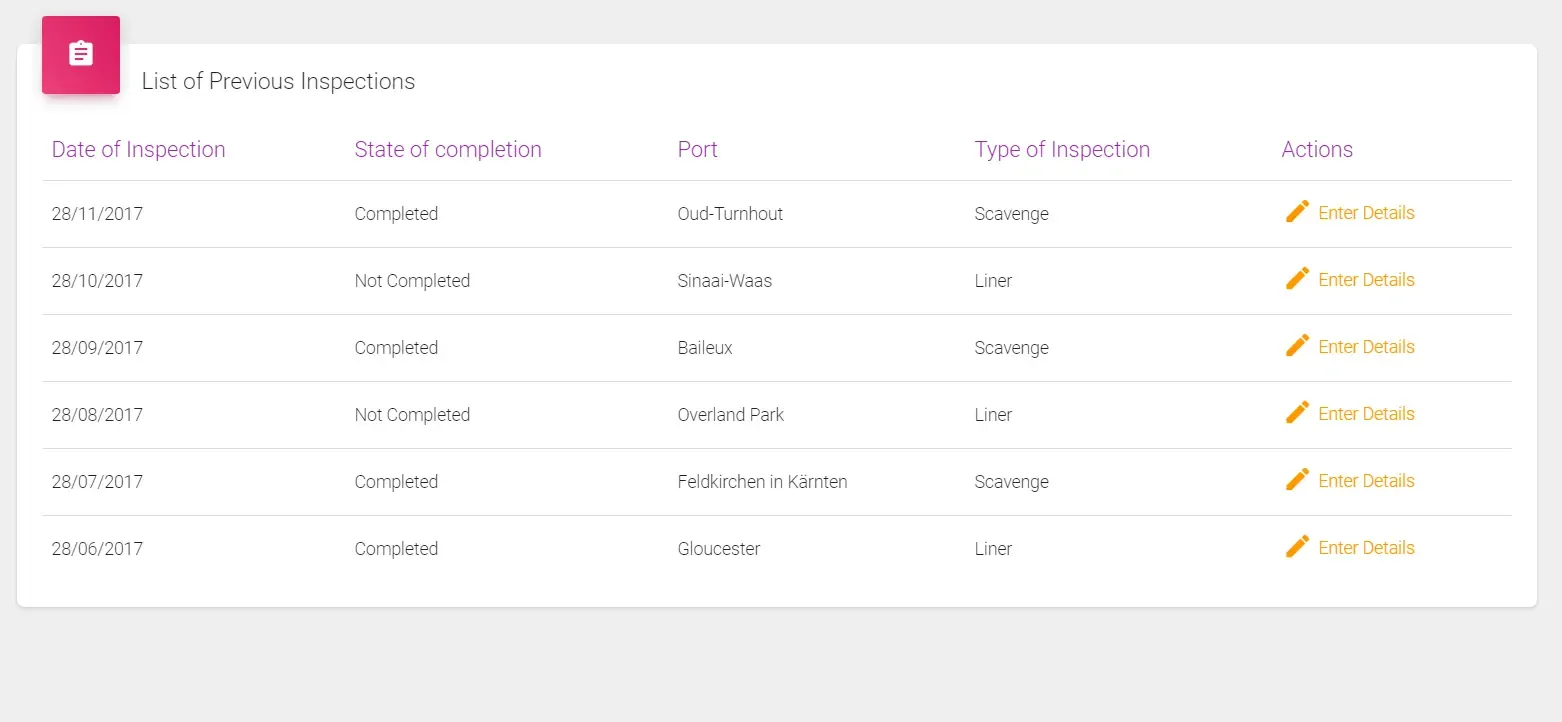
Task: Open Enter Details for Baileux Scavenge inspection
Action: click(x=1366, y=347)
